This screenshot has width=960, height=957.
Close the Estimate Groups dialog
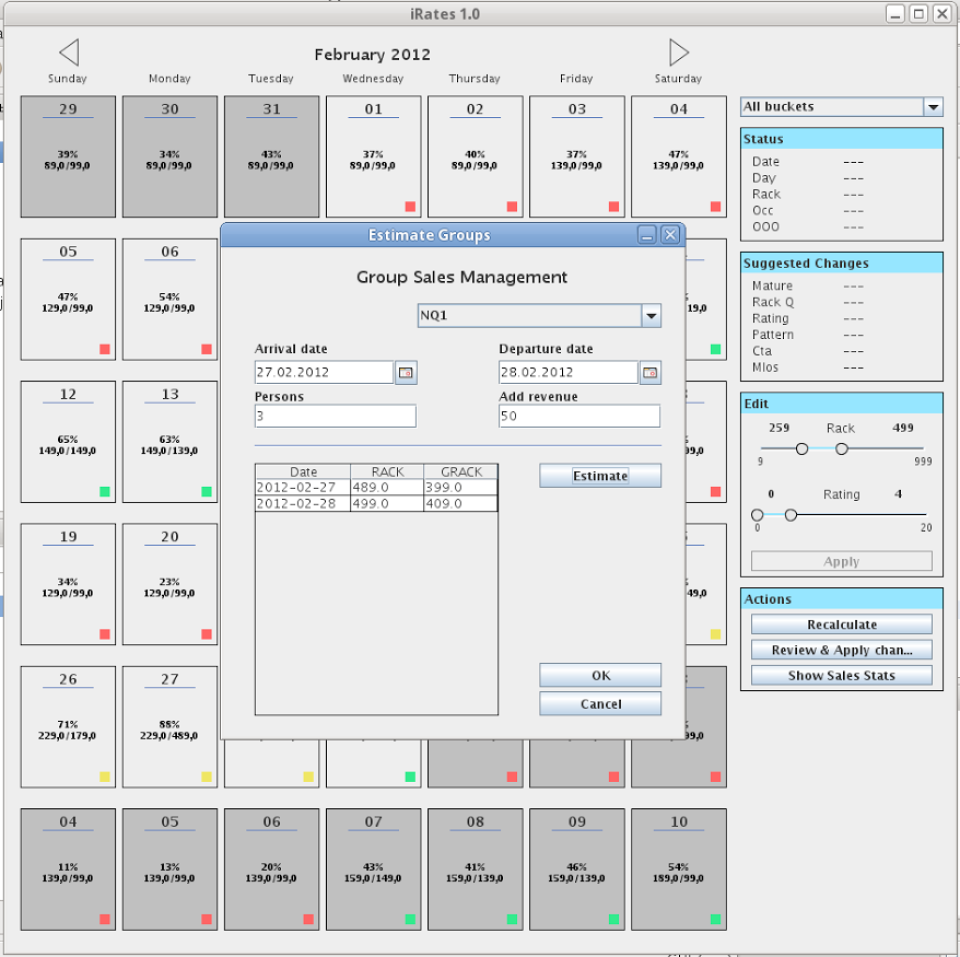670,235
